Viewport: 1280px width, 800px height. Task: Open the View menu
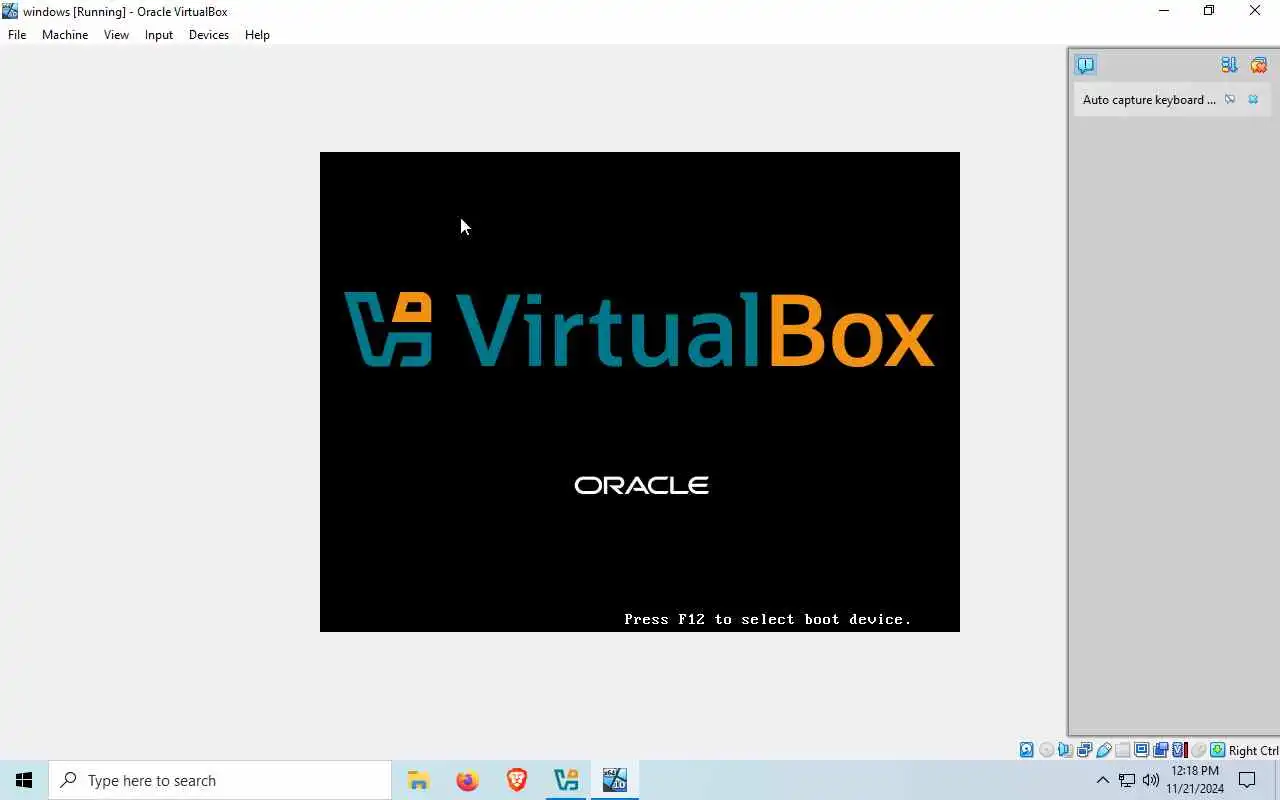(116, 34)
